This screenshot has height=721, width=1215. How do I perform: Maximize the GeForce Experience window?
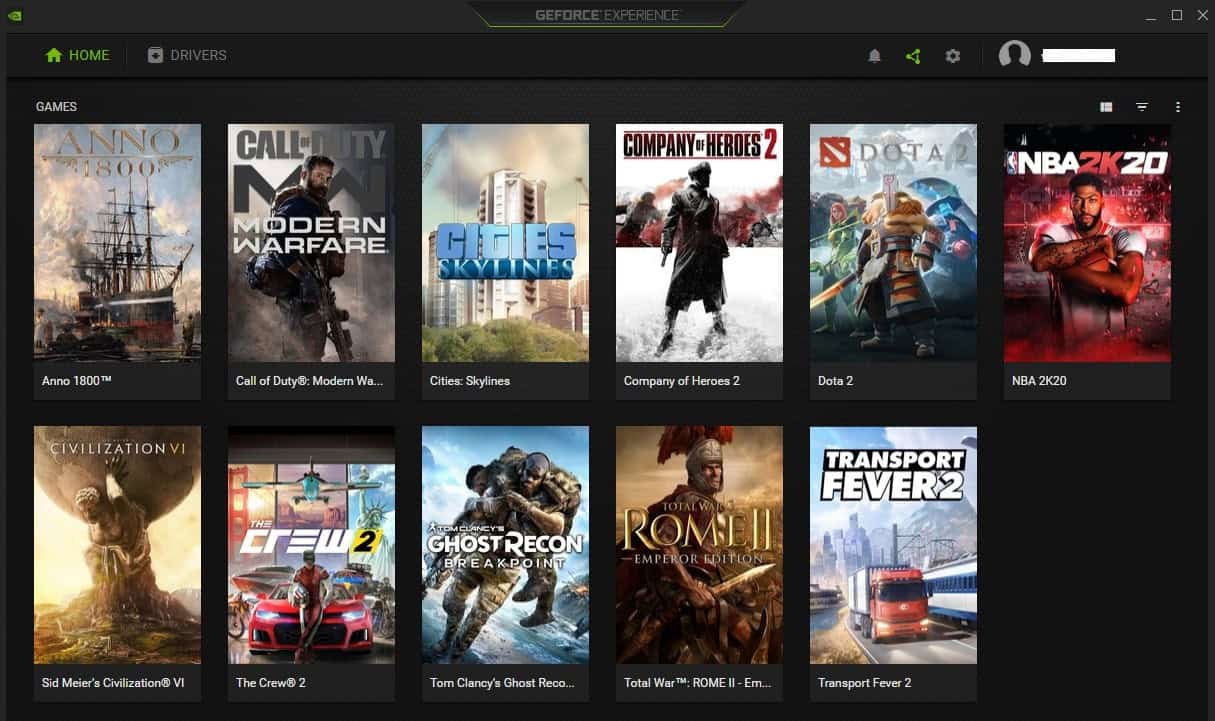pyautogui.click(x=1177, y=15)
